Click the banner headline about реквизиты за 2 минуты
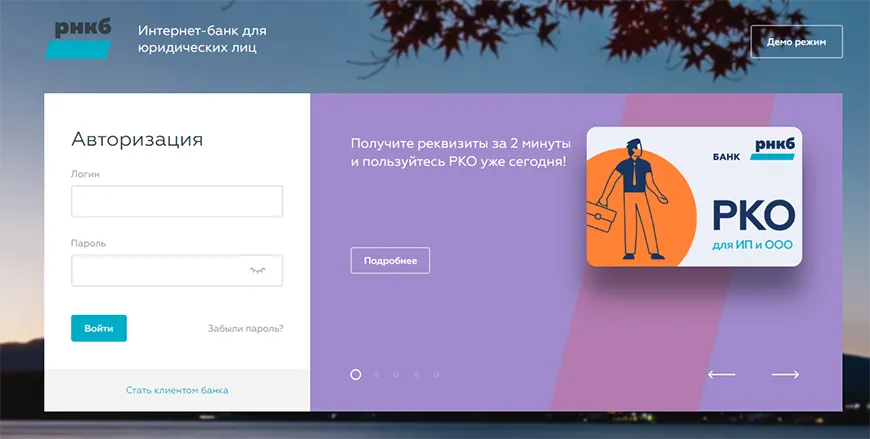Image resolution: width=870 pixels, height=439 pixels. 458,151
